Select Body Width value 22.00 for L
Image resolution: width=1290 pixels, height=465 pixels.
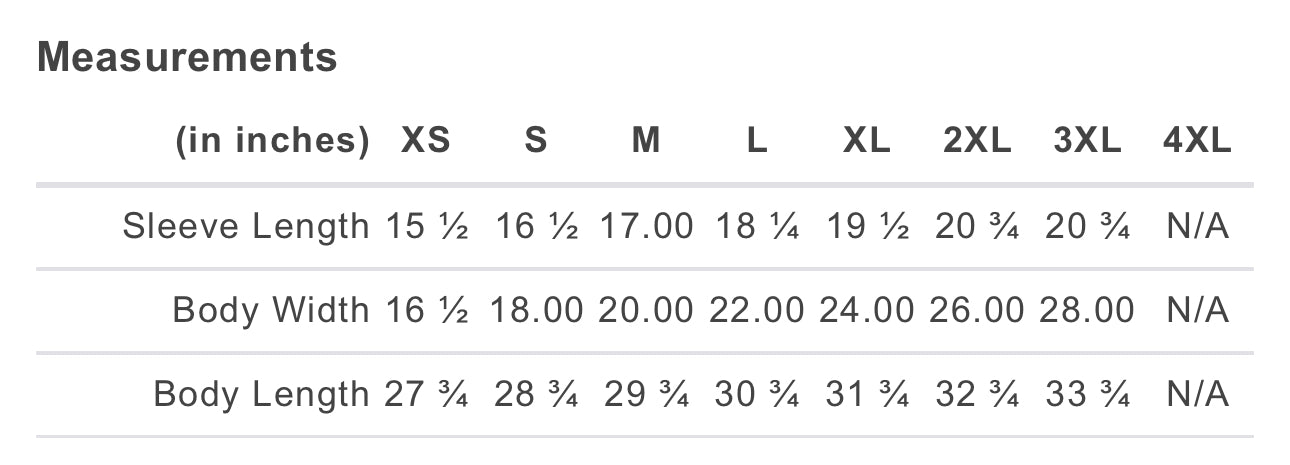(757, 310)
